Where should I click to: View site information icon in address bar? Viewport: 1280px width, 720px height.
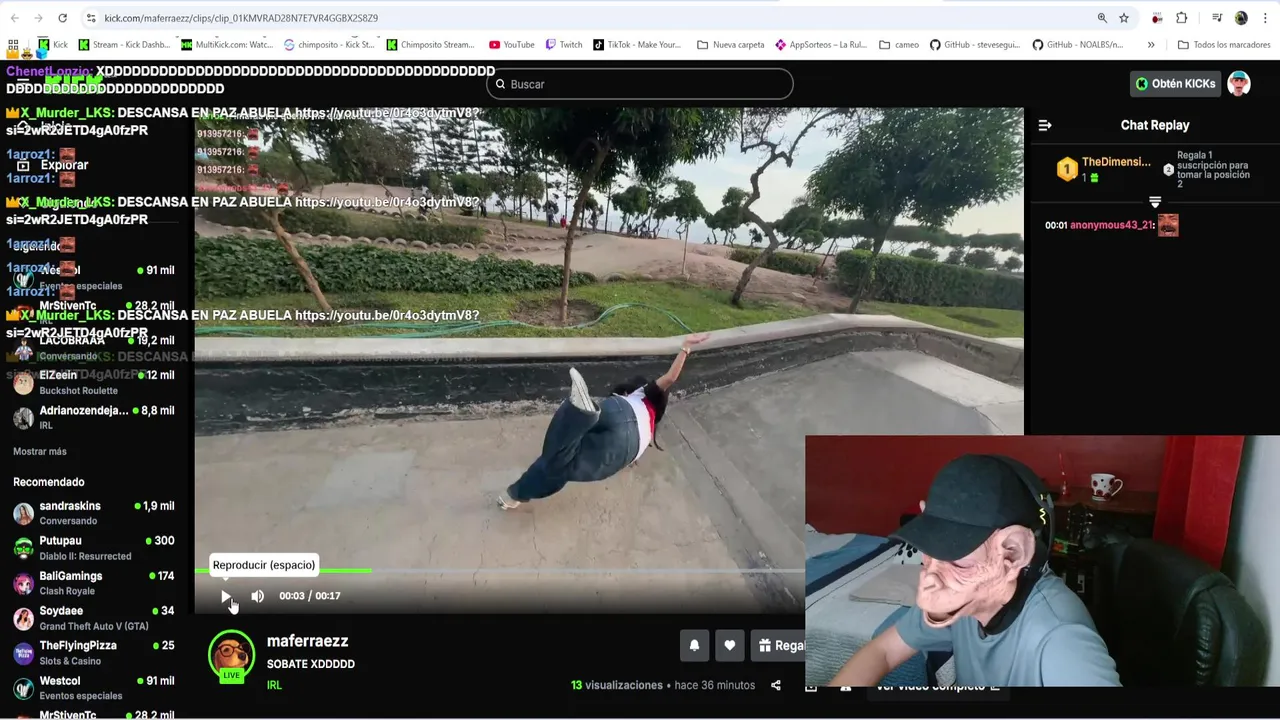(91, 18)
